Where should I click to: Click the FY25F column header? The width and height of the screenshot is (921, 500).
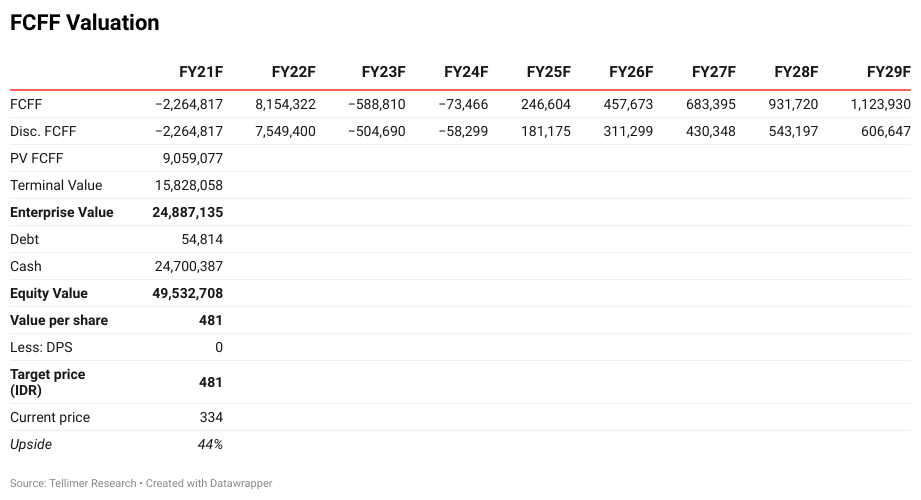click(x=549, y=72)
